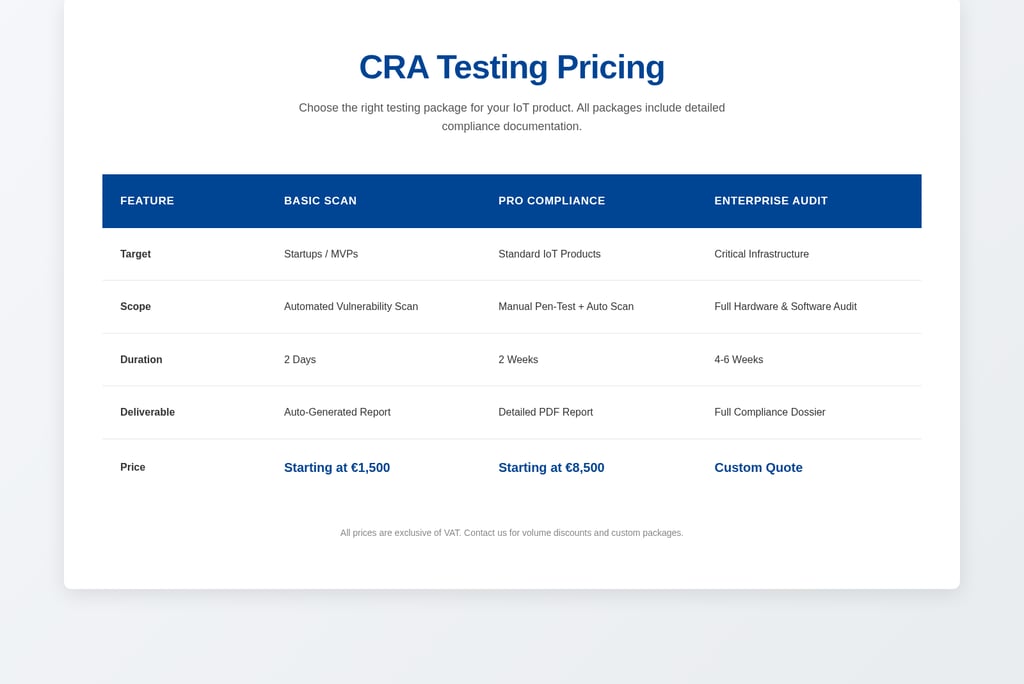This screenshot has height=684, width=1024.
Task: Click the 'Starting at €8,500' price
Action: [x=551, y=468]
